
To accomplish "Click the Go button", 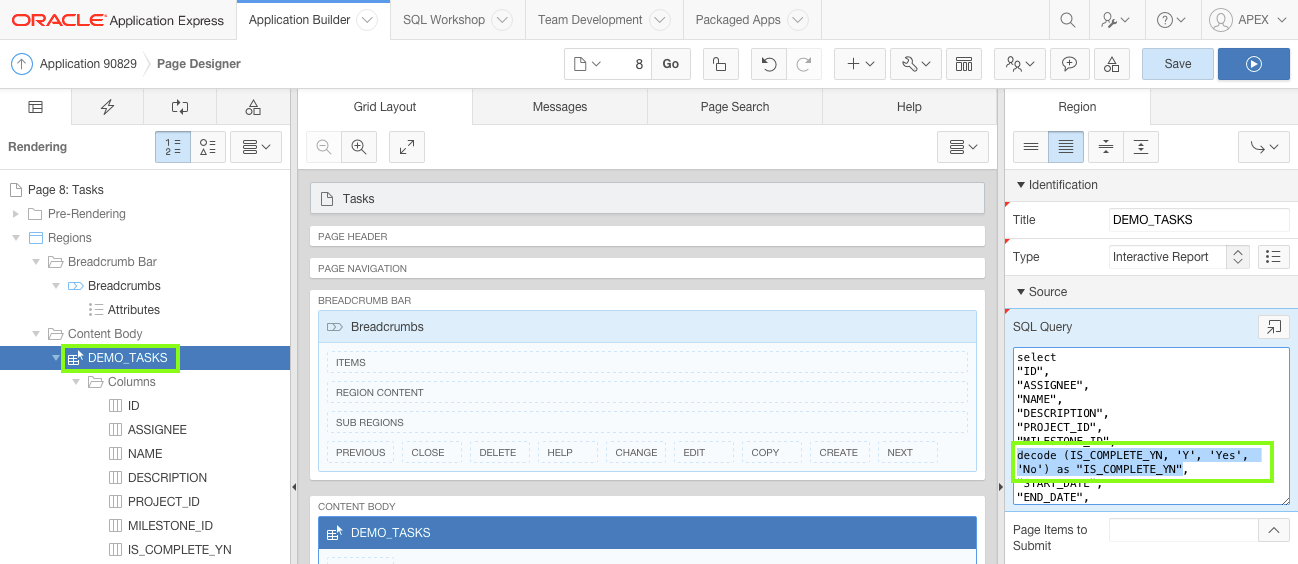I will tap(670, 64).
